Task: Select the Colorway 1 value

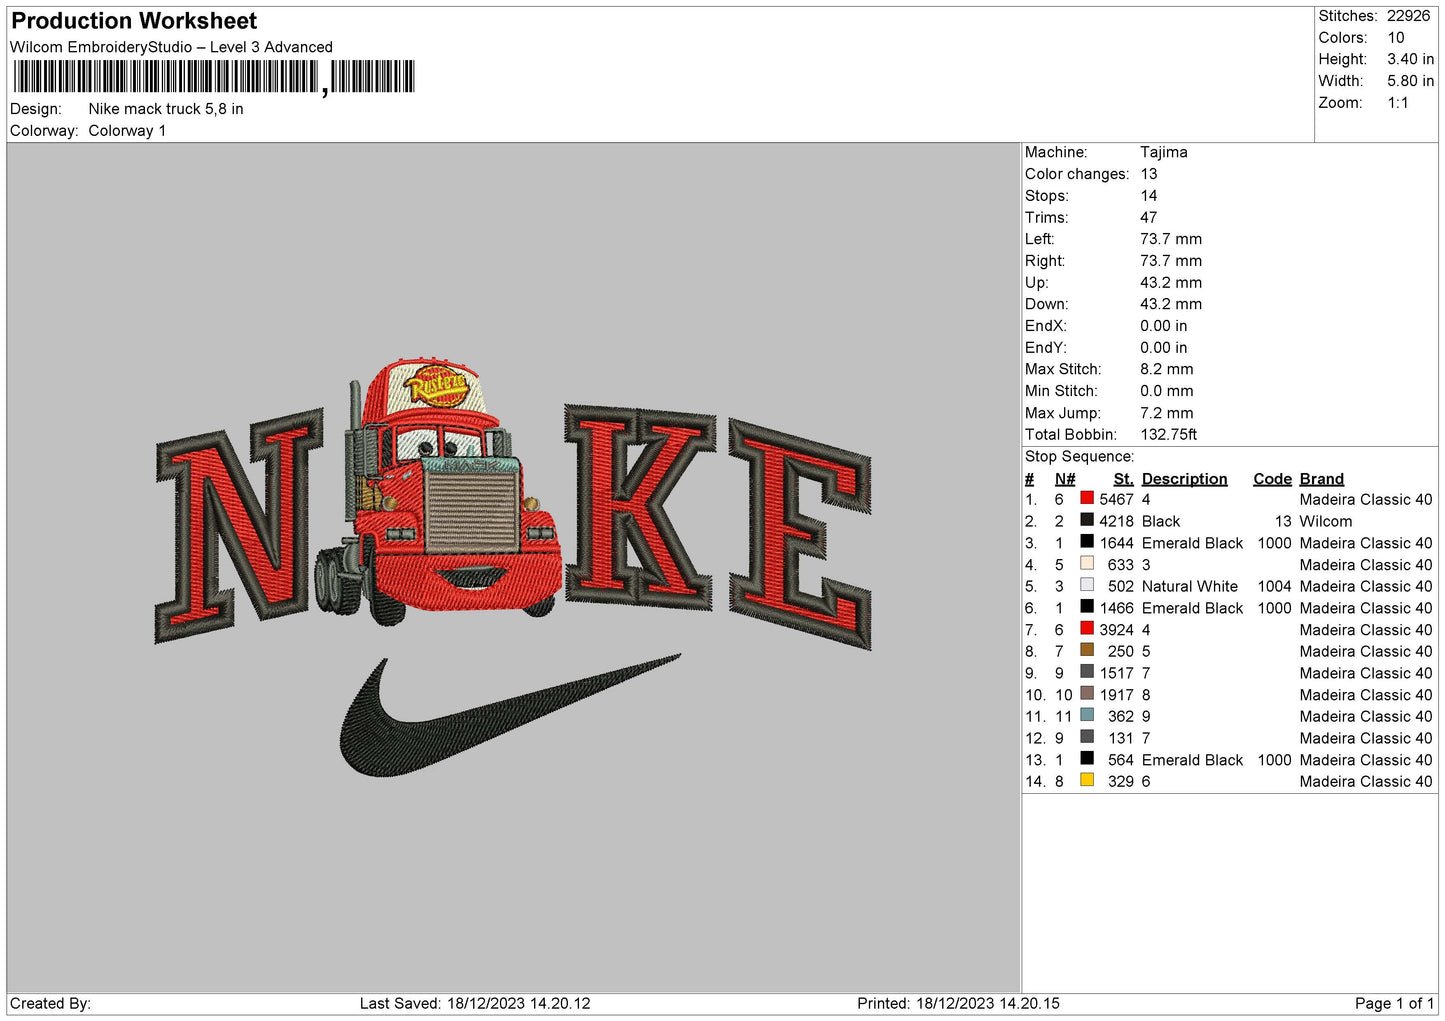Action: point(127,131)
